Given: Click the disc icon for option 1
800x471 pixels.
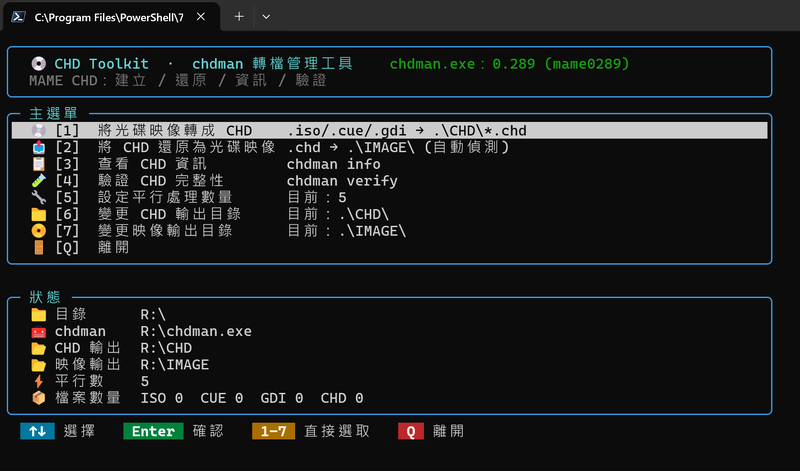Looking at the screenshot, I should [x=38, y=131].
